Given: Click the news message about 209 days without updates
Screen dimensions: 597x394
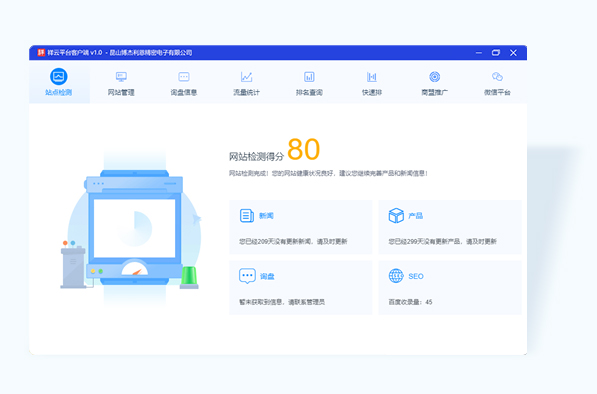Looking at the screenshot, I should (293, 241).
